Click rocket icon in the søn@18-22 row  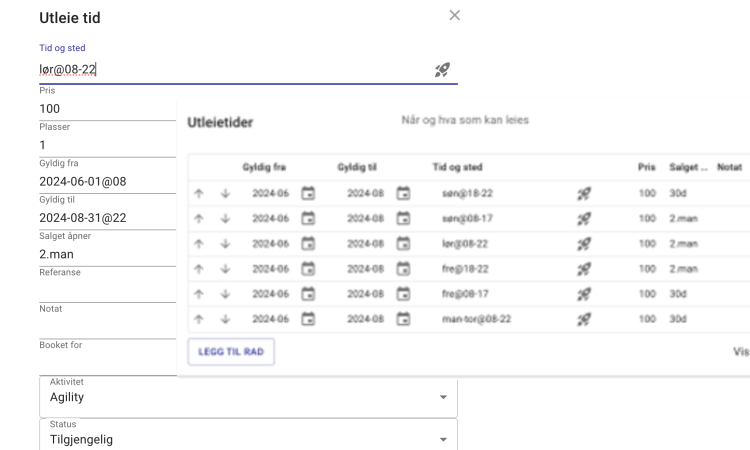585,193
